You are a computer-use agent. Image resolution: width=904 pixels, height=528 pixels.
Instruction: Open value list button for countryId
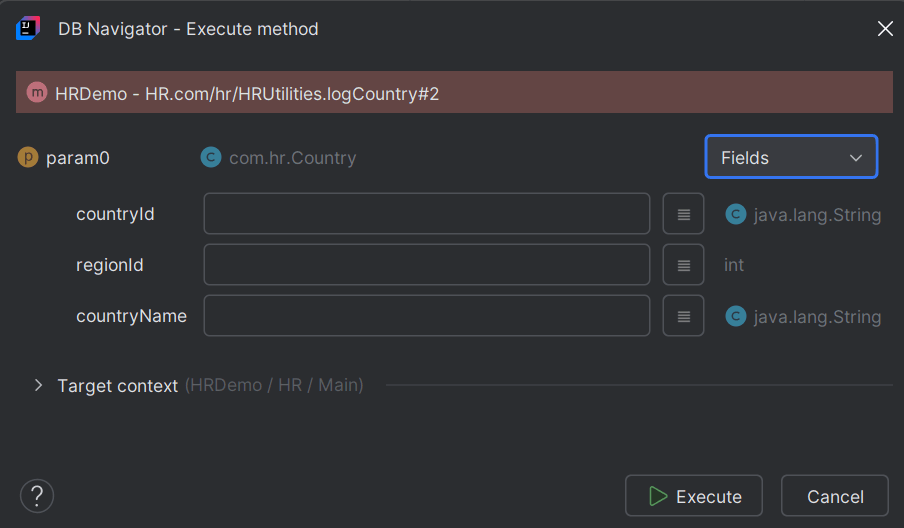coord(683,214)
